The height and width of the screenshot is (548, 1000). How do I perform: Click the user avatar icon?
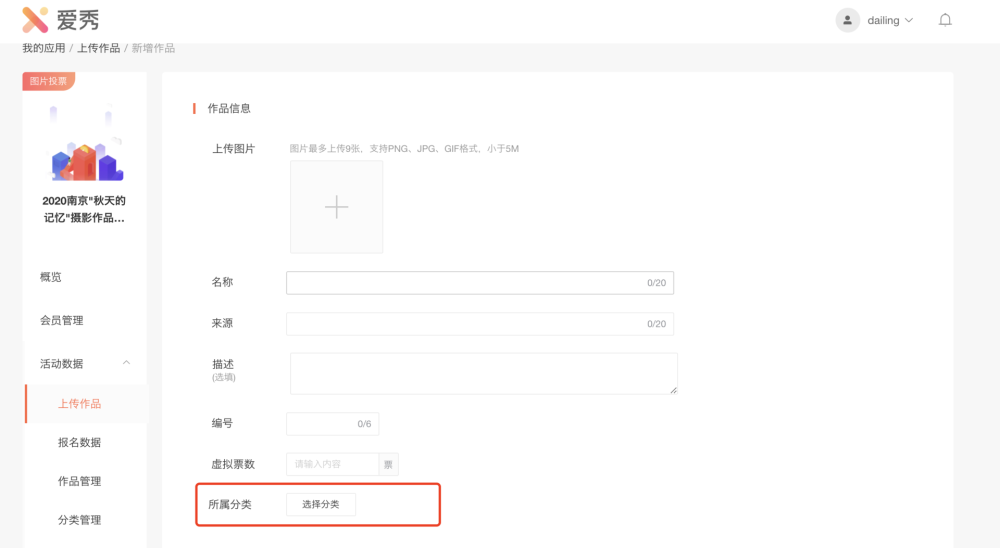(848, 20)
